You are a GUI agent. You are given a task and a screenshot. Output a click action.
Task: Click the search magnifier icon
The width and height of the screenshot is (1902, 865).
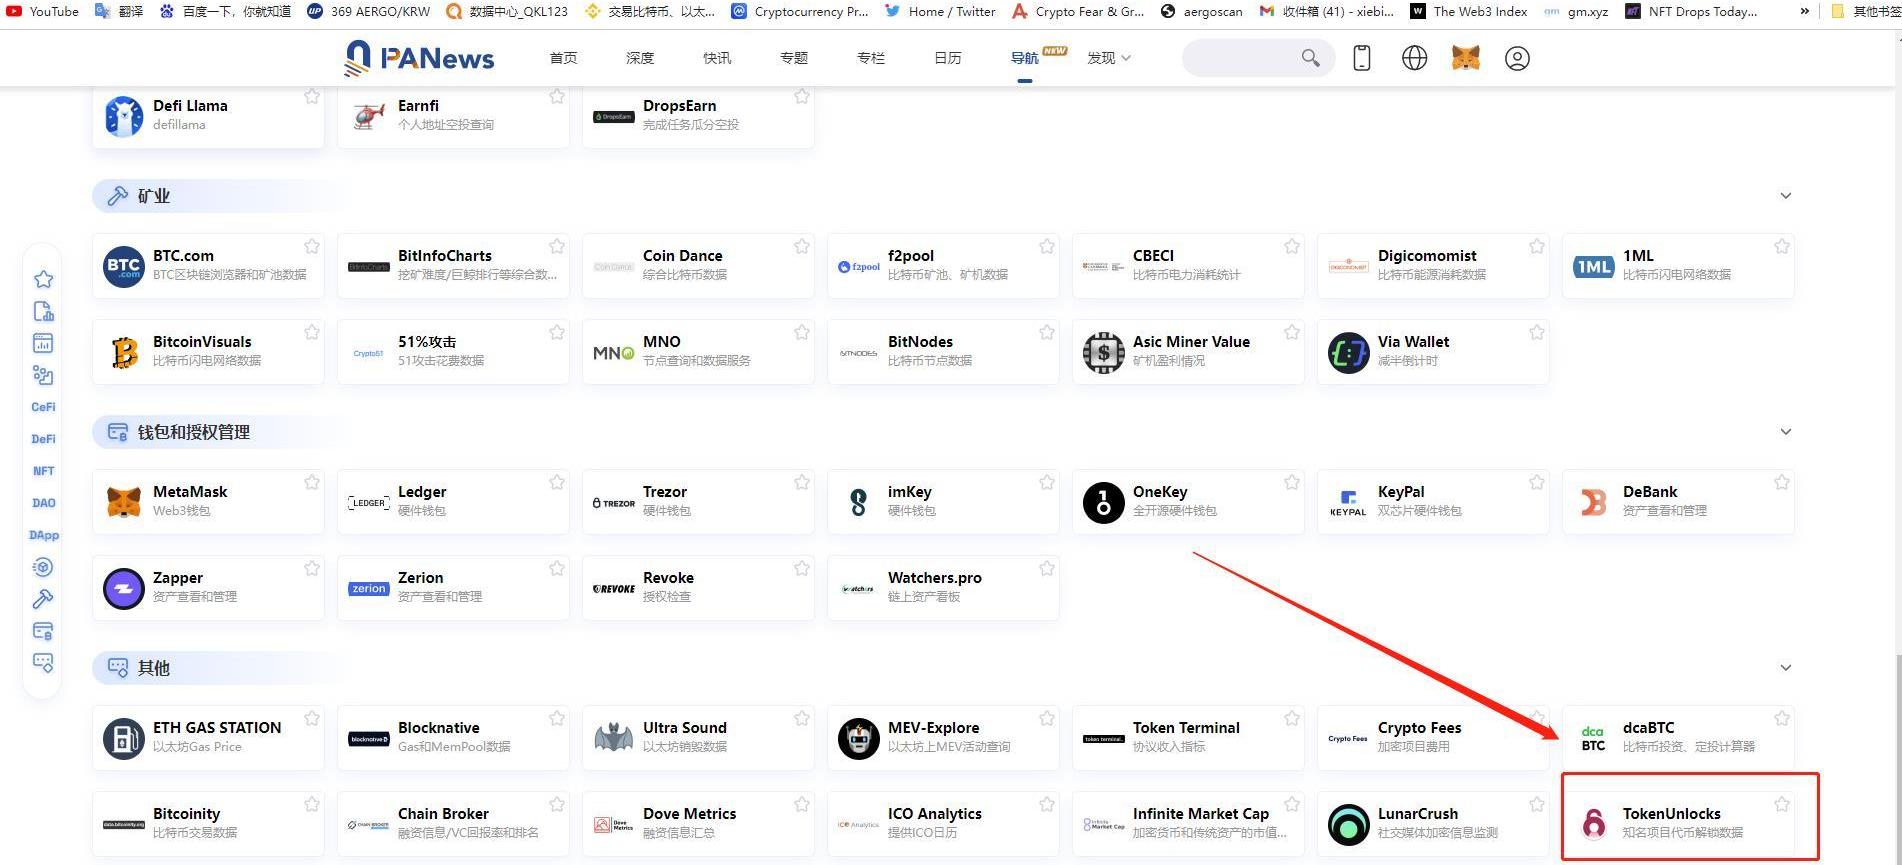click(x=1310, y=58)
